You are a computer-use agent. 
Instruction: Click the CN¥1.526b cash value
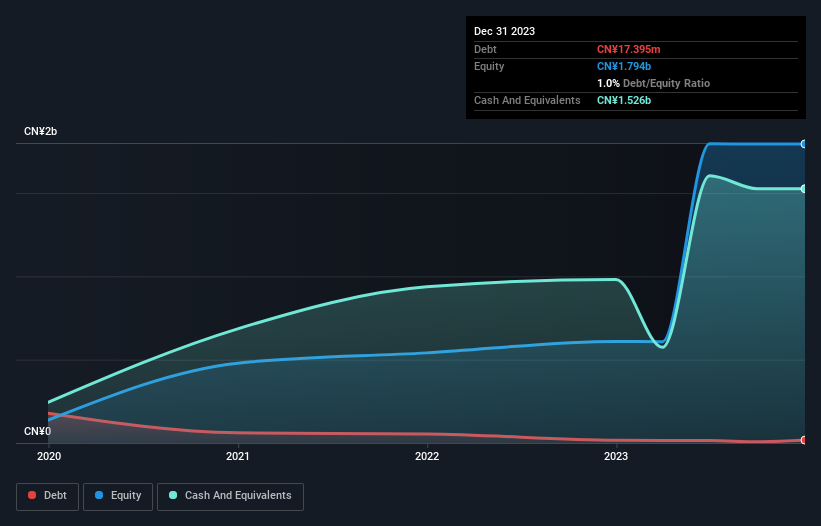624,100
